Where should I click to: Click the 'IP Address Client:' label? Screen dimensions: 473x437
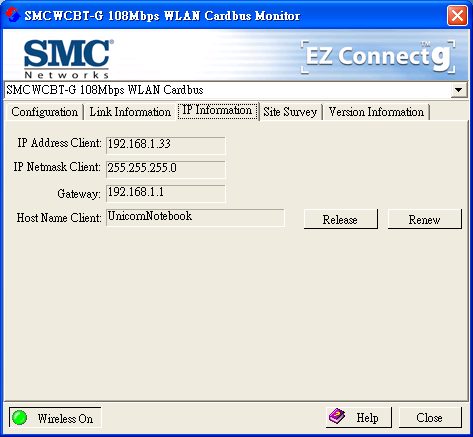(x=59, y=143)
